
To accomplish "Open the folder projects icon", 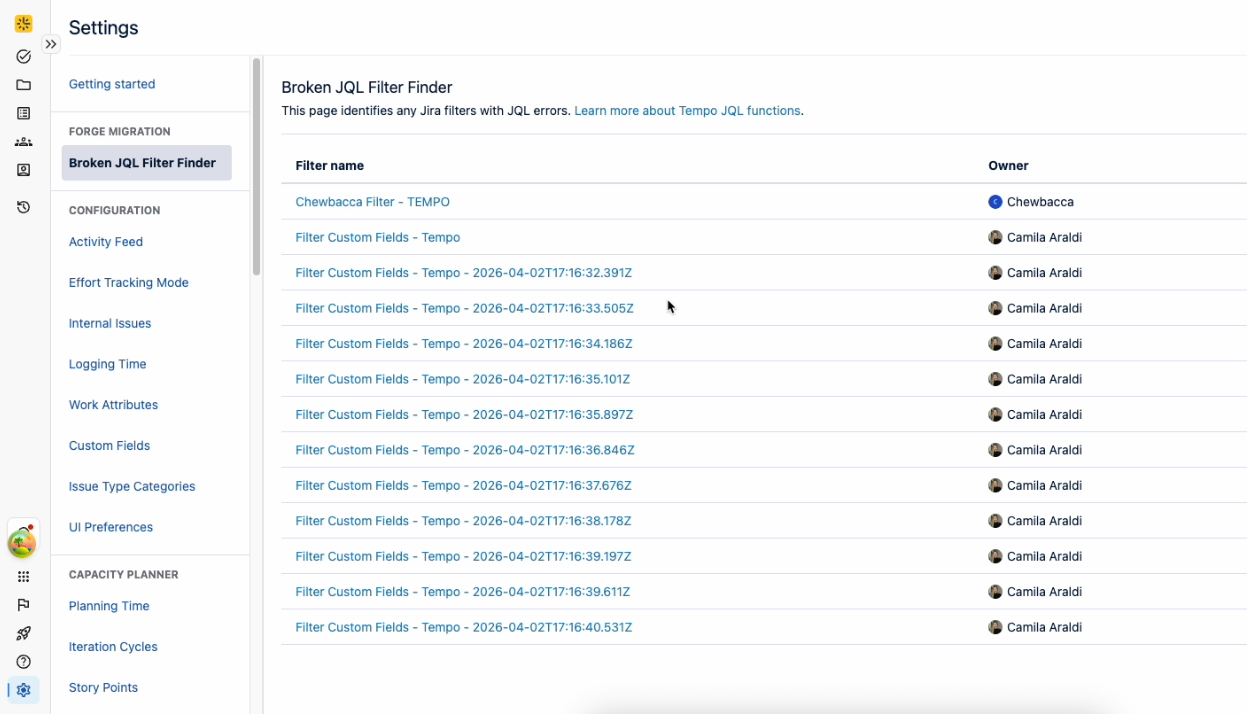I will [23, 85].
